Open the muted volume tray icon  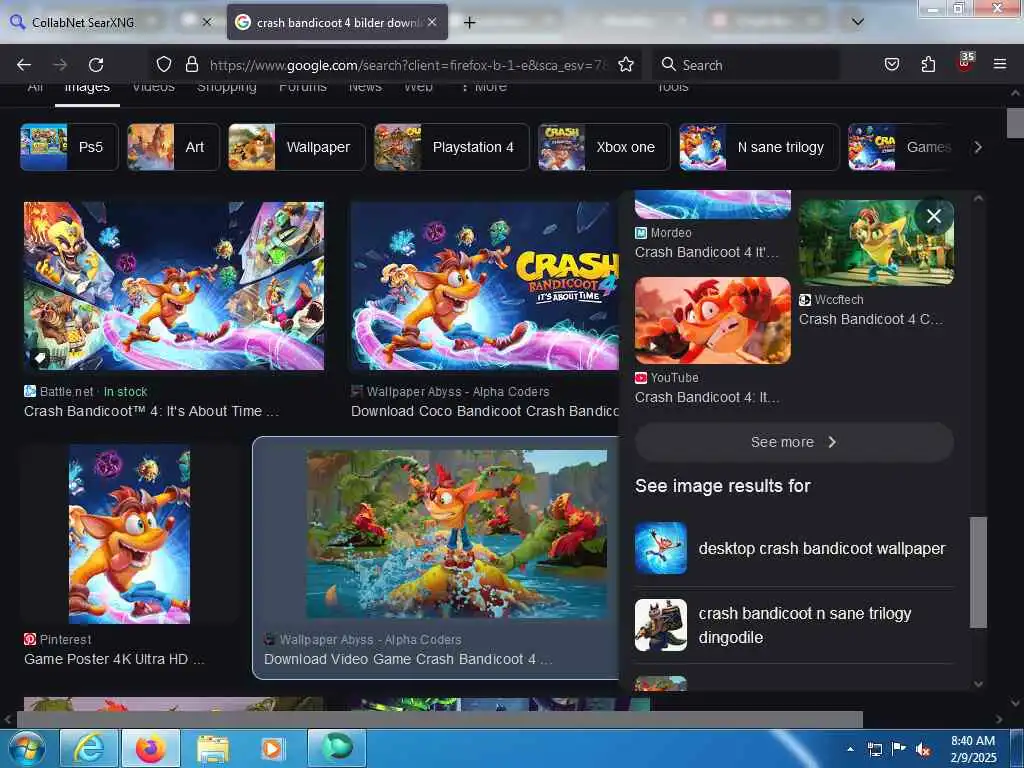(x=923, y=750)
